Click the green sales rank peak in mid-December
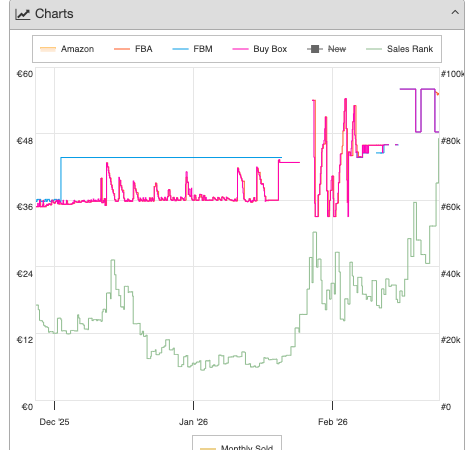 click(x=113, y=261)
